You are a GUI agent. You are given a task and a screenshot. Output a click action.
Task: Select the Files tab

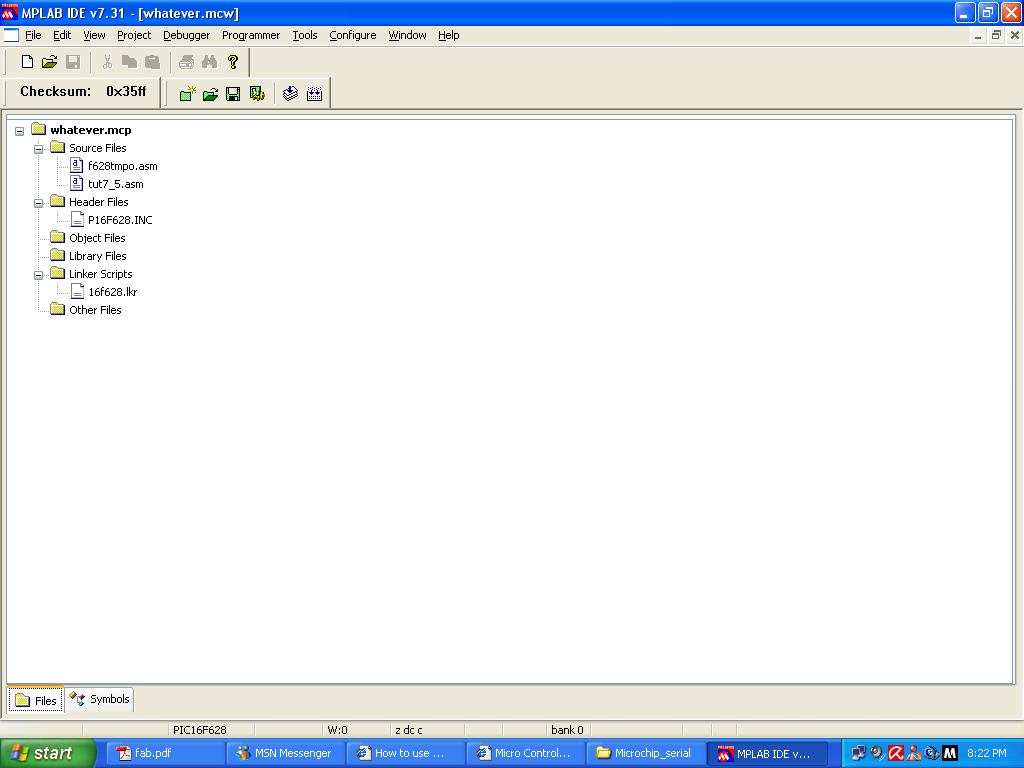pyautogui.click(x=36, y=700)
